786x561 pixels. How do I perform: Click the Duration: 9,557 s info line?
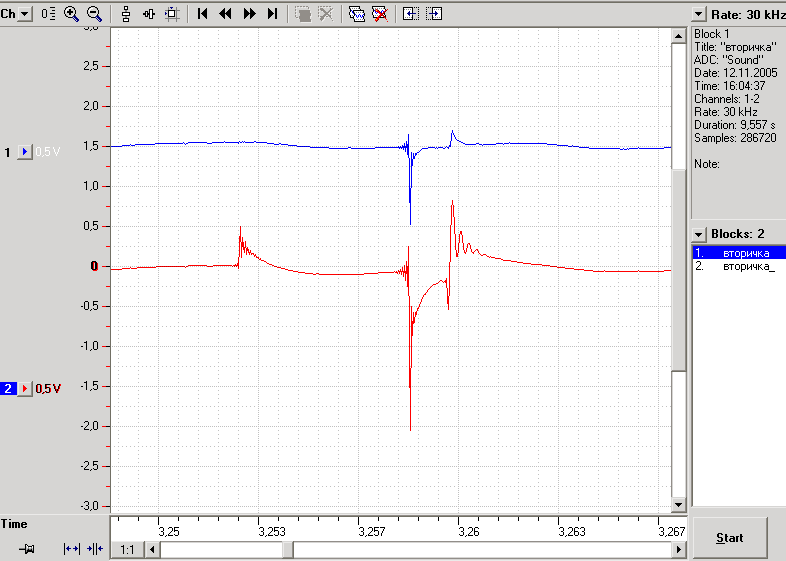(x=735, y=125)
